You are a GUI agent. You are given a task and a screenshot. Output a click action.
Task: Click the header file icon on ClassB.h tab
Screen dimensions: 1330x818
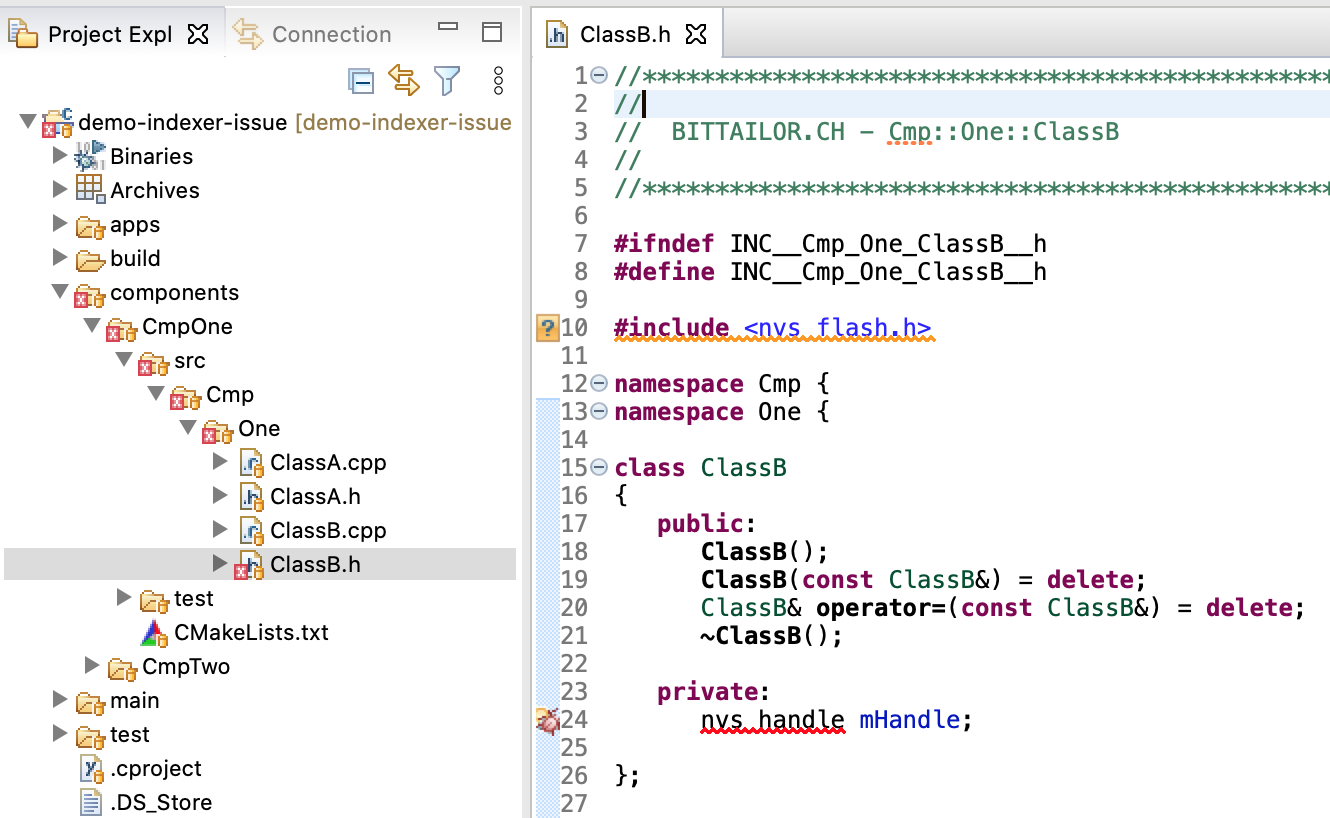[556, 33]
